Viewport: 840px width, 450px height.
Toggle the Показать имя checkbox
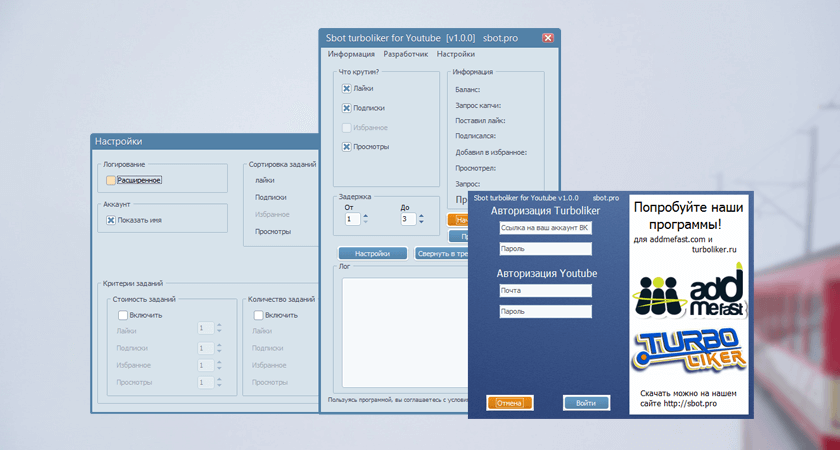coord(111,220)
